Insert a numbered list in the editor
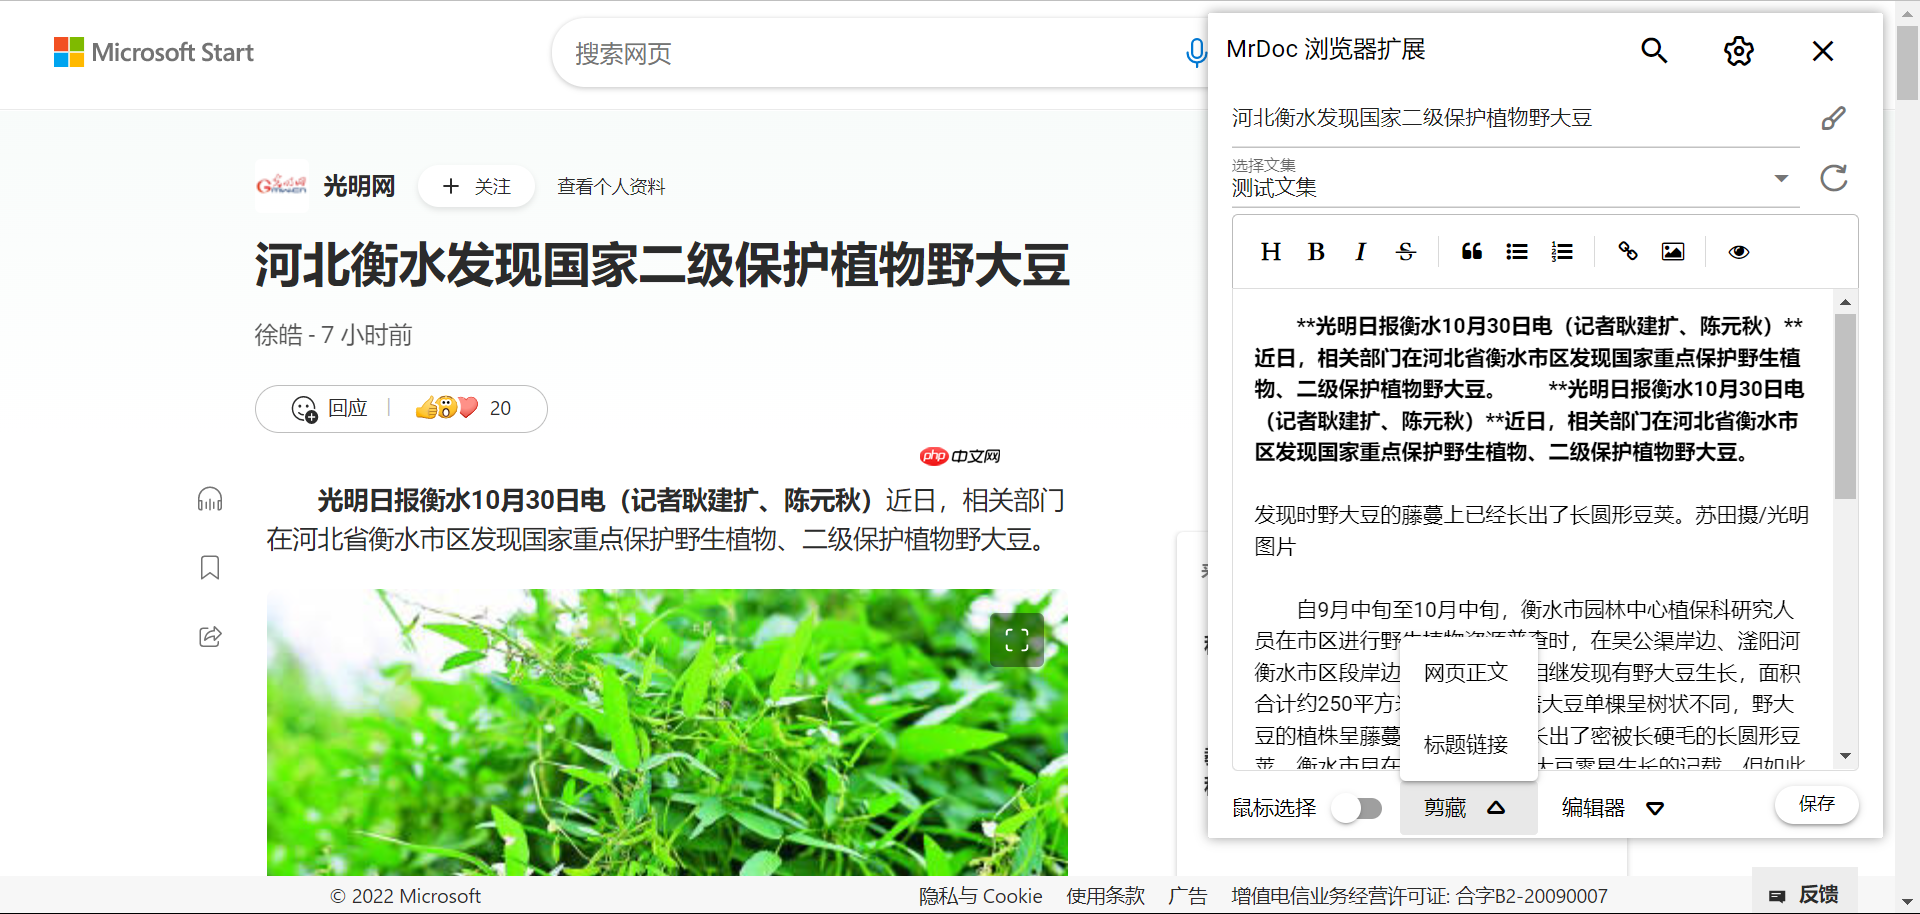This screenshot has height=914, width=1920. coord(1562,251)
